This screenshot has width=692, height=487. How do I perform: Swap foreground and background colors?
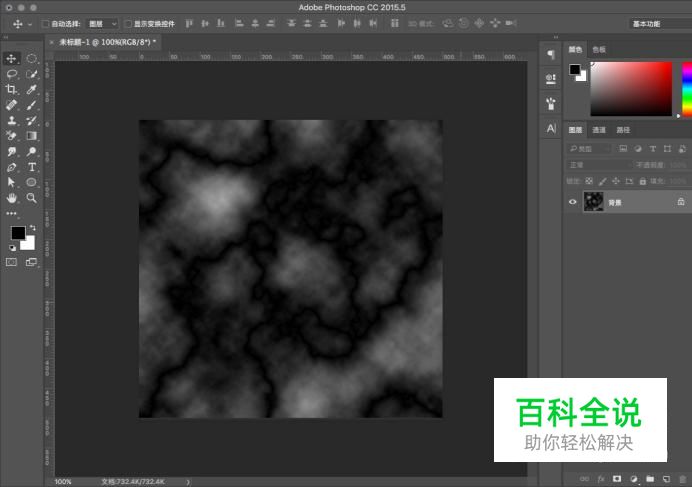(33, 228)
